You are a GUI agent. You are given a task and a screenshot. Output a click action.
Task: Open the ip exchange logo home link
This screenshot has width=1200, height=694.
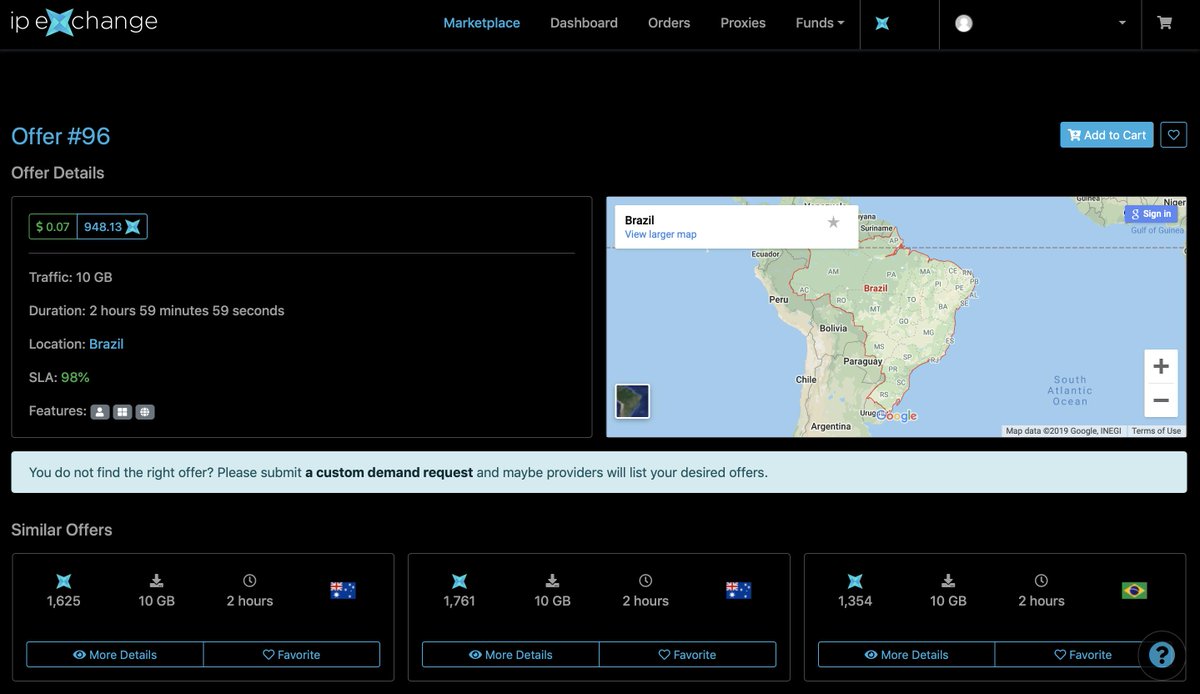click(x=84, y=22)
